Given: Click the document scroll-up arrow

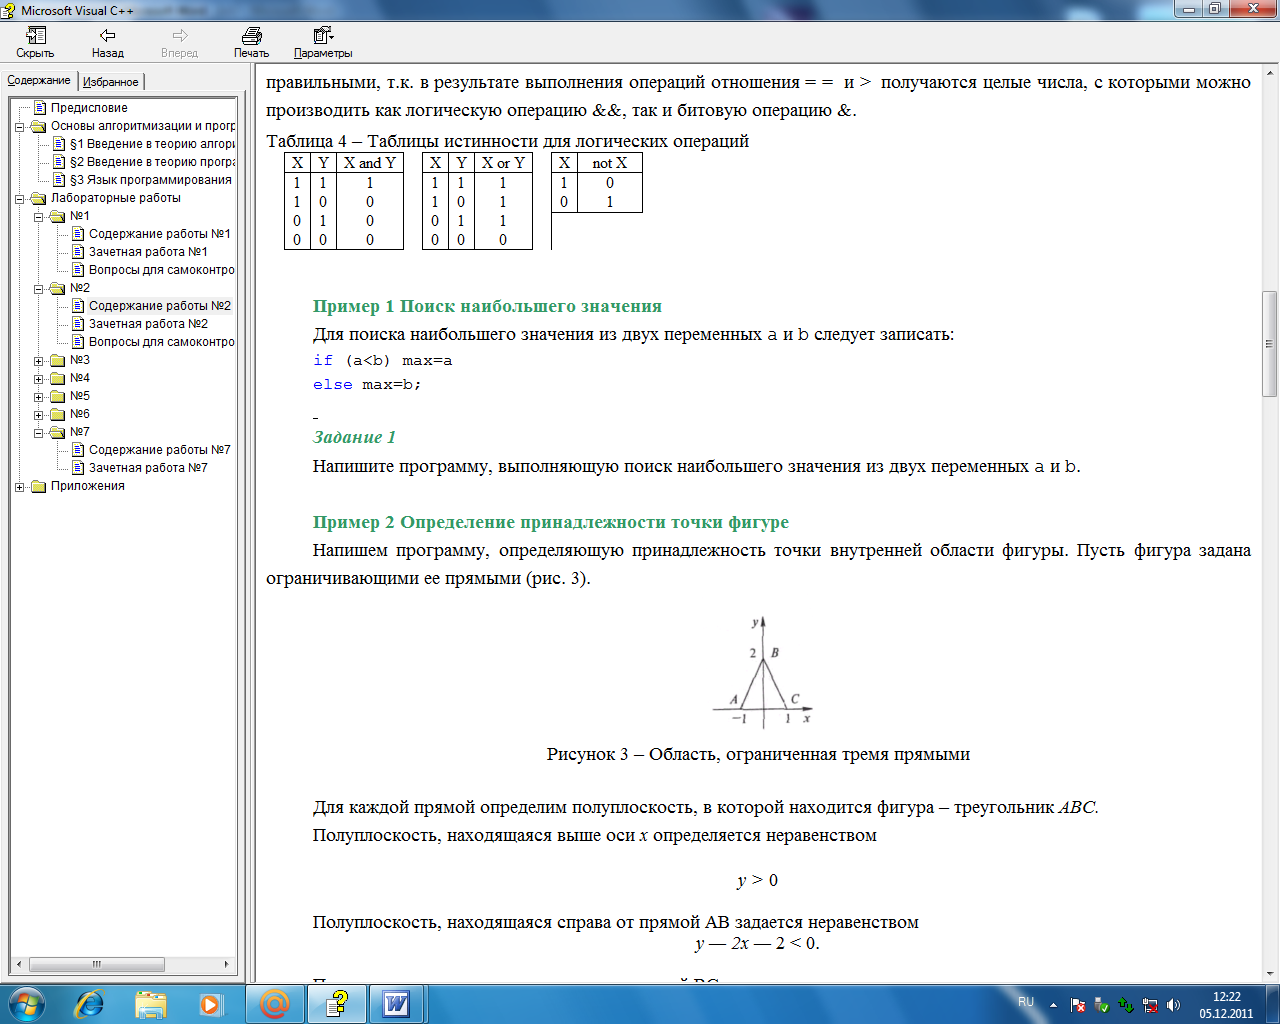Looking at the screenshot, I should 1270,73.
